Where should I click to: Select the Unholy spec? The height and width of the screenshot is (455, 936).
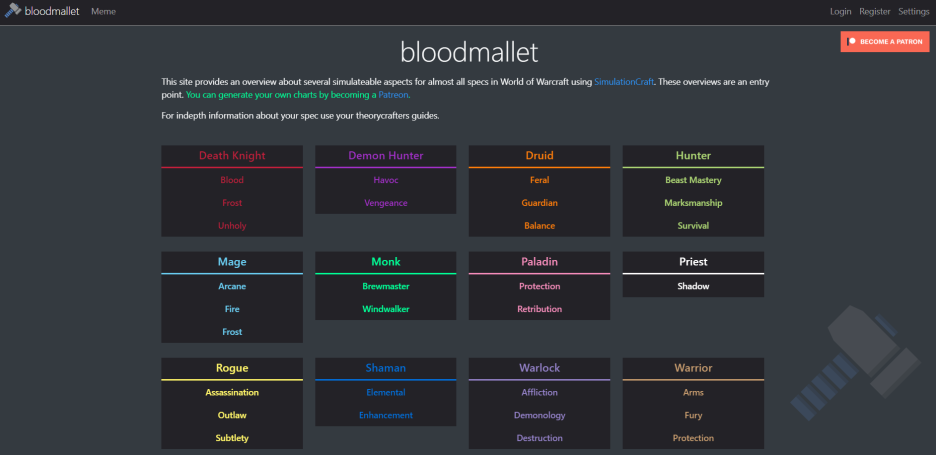tap(232, 226)
